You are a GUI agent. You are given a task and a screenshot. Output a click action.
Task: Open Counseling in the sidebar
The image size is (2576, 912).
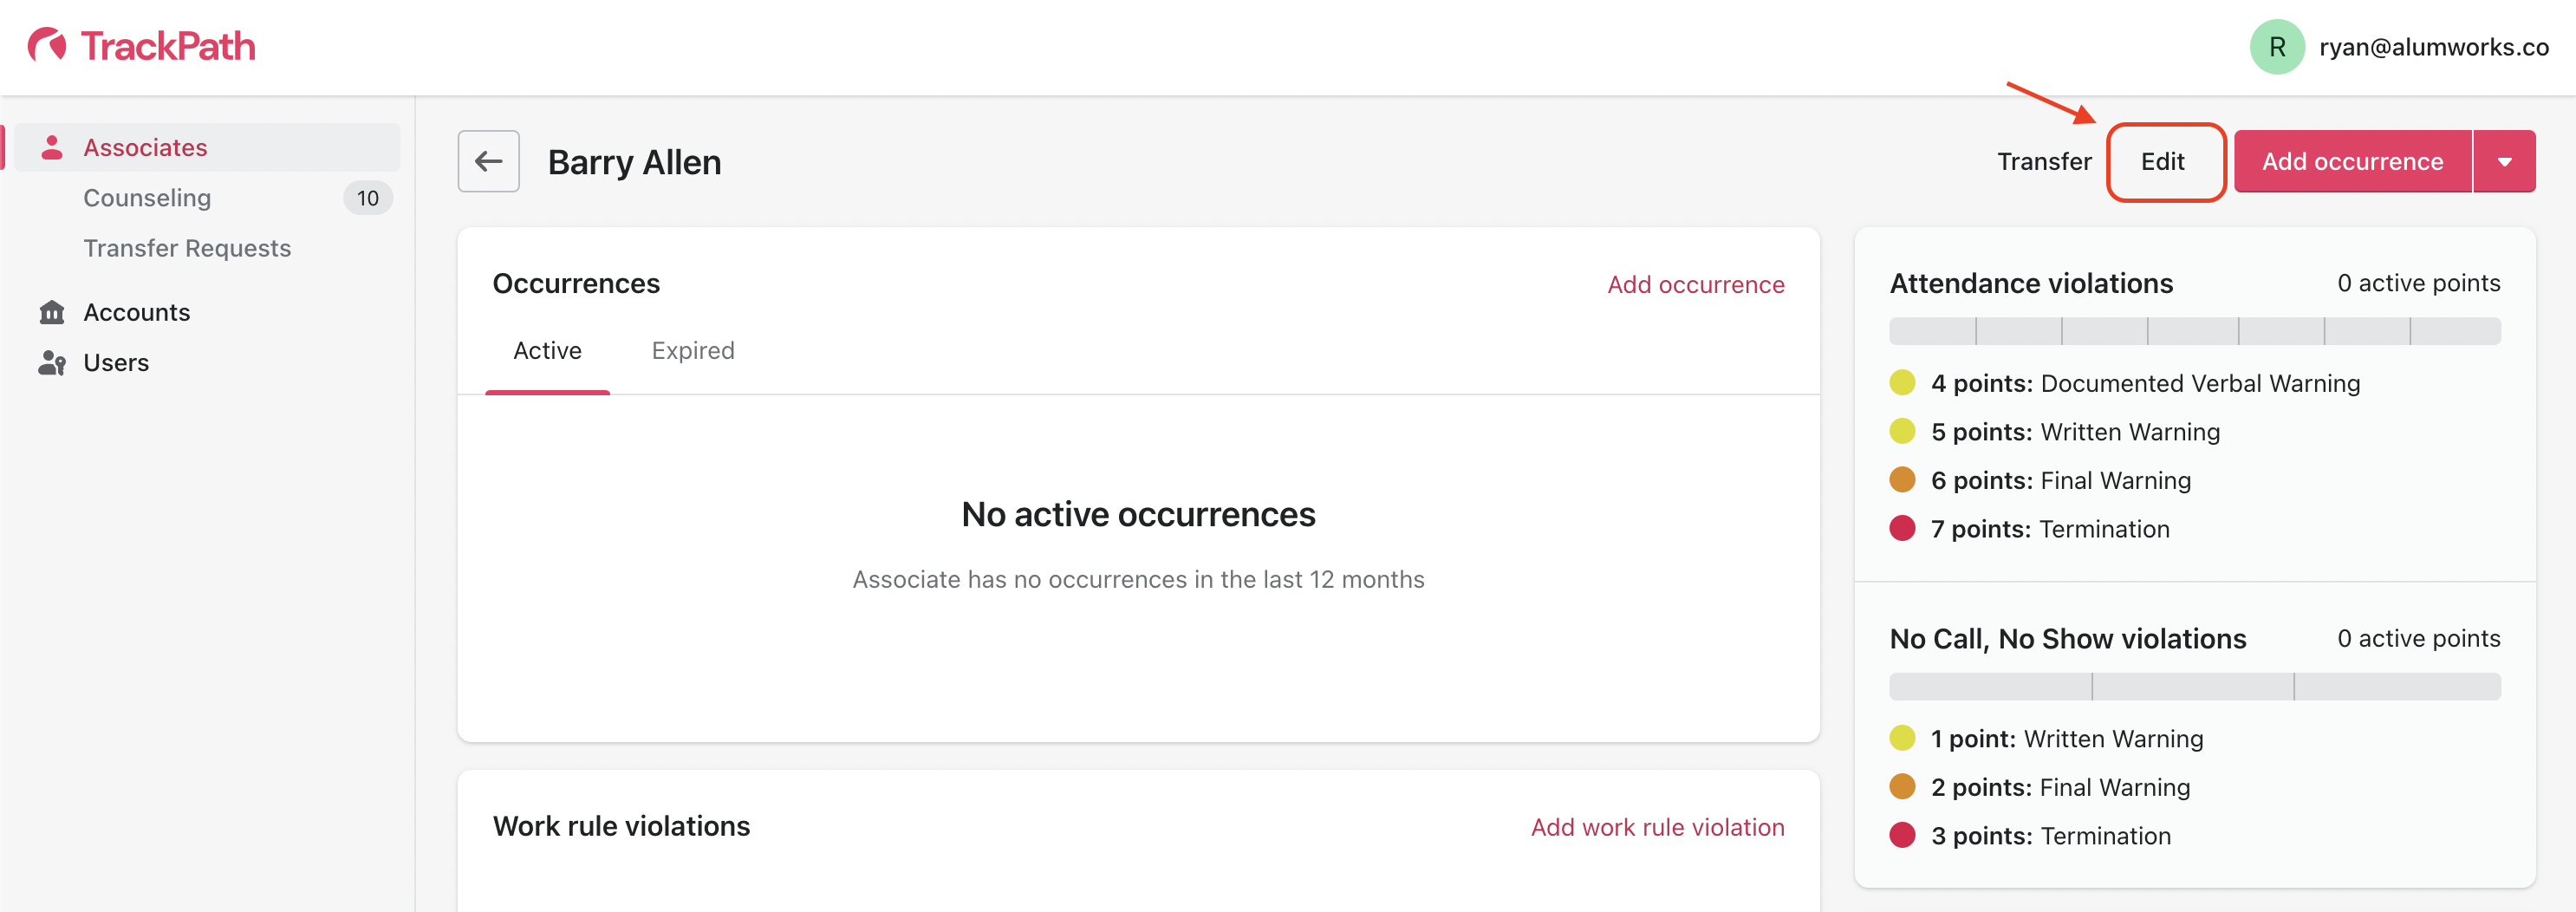tap(147, 198)
